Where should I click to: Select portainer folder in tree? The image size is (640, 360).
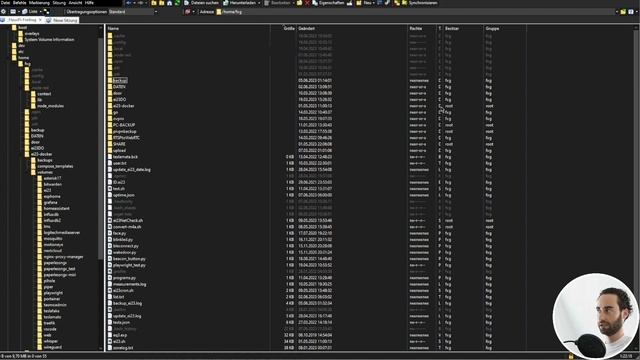click(52, 299)
